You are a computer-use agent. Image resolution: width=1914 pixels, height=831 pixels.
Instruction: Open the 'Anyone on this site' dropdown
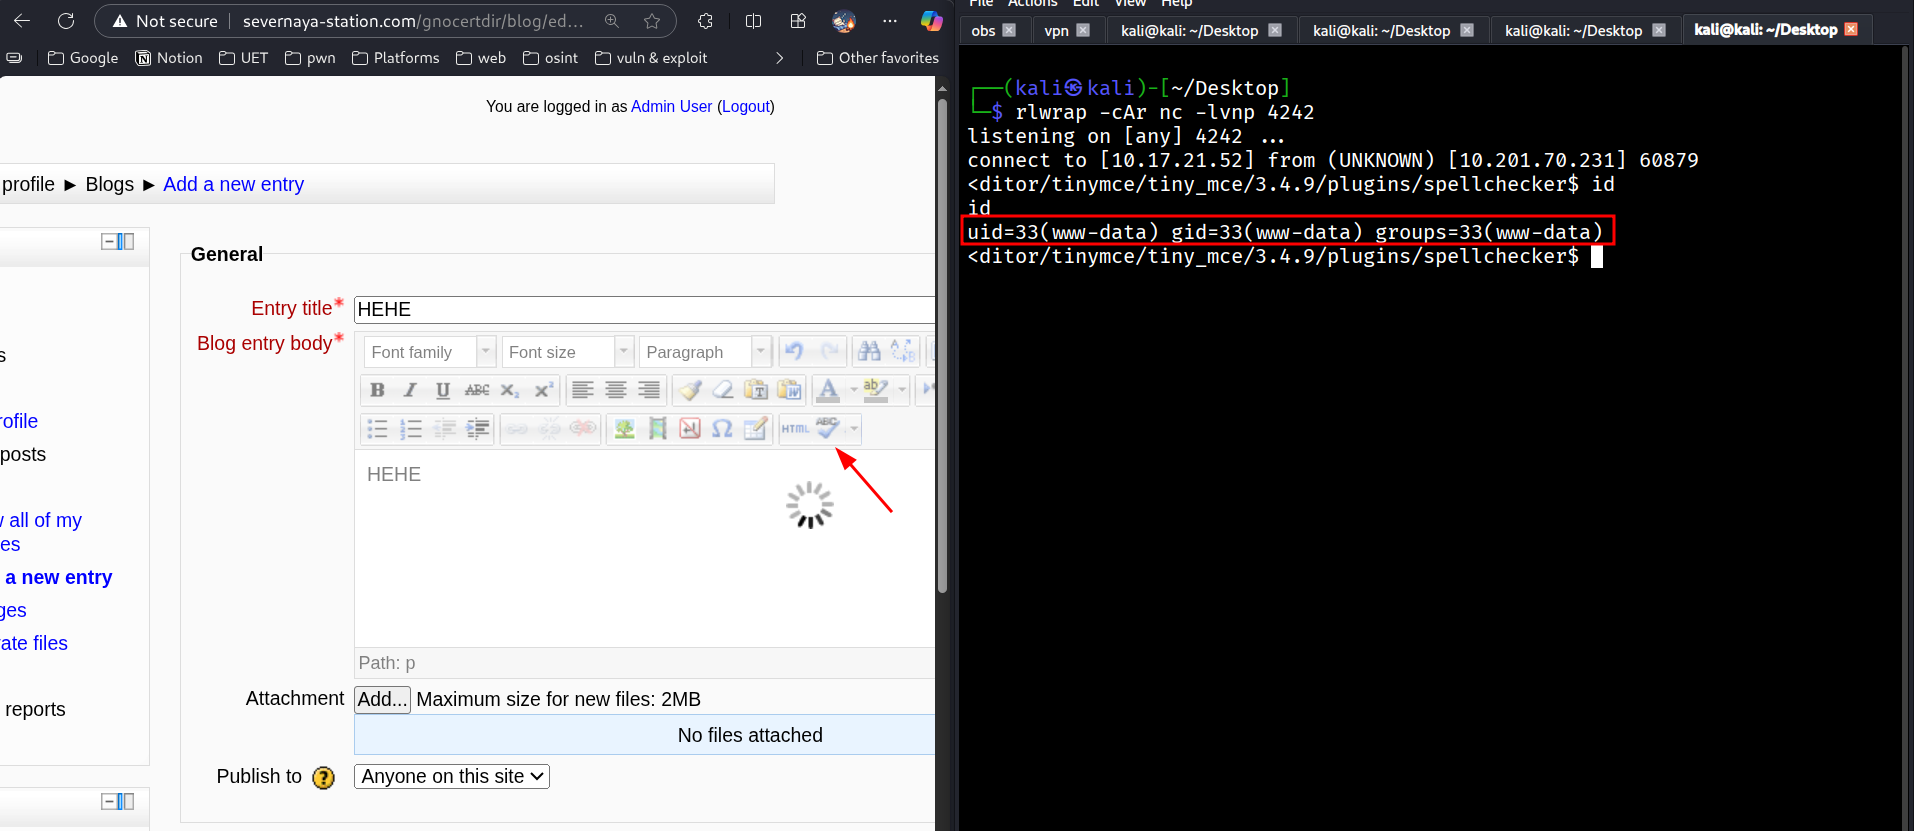[x=452, y=777]
